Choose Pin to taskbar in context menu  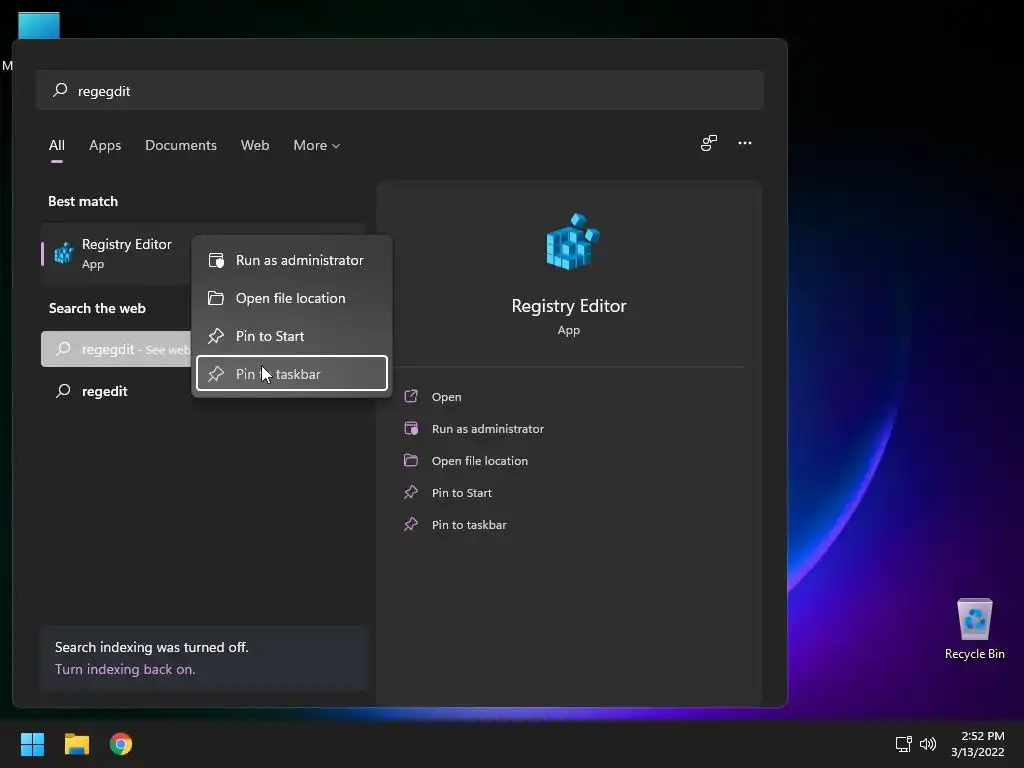292,374
